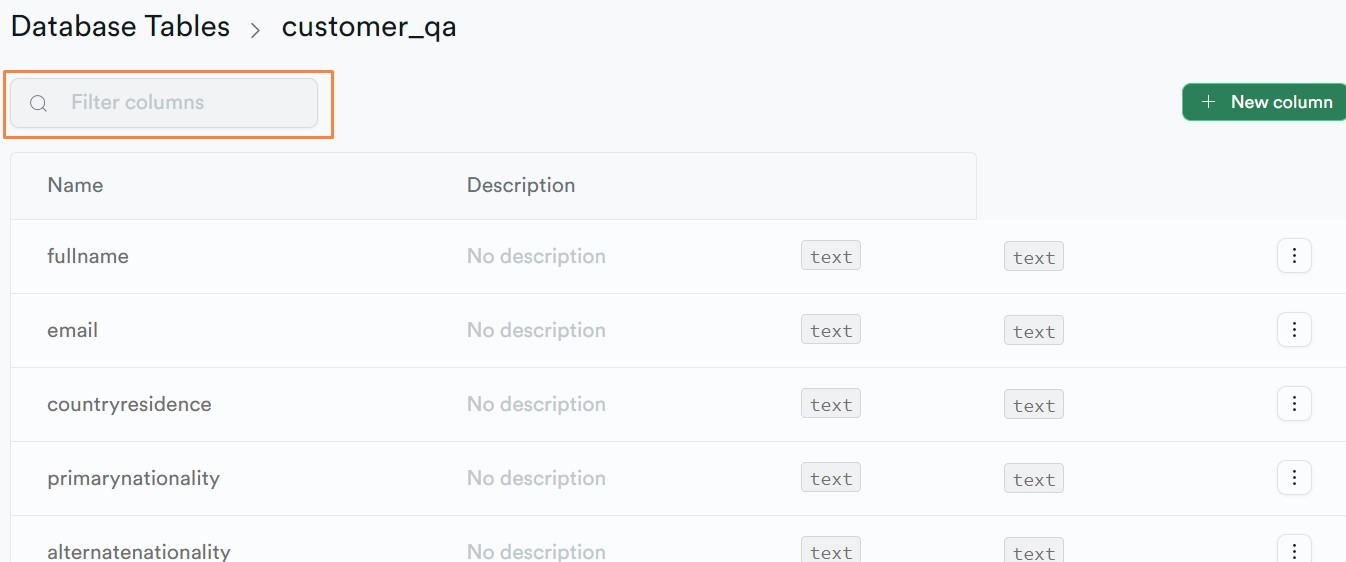
Task: Click the countryresidence column name
Action: click(129, 404)
